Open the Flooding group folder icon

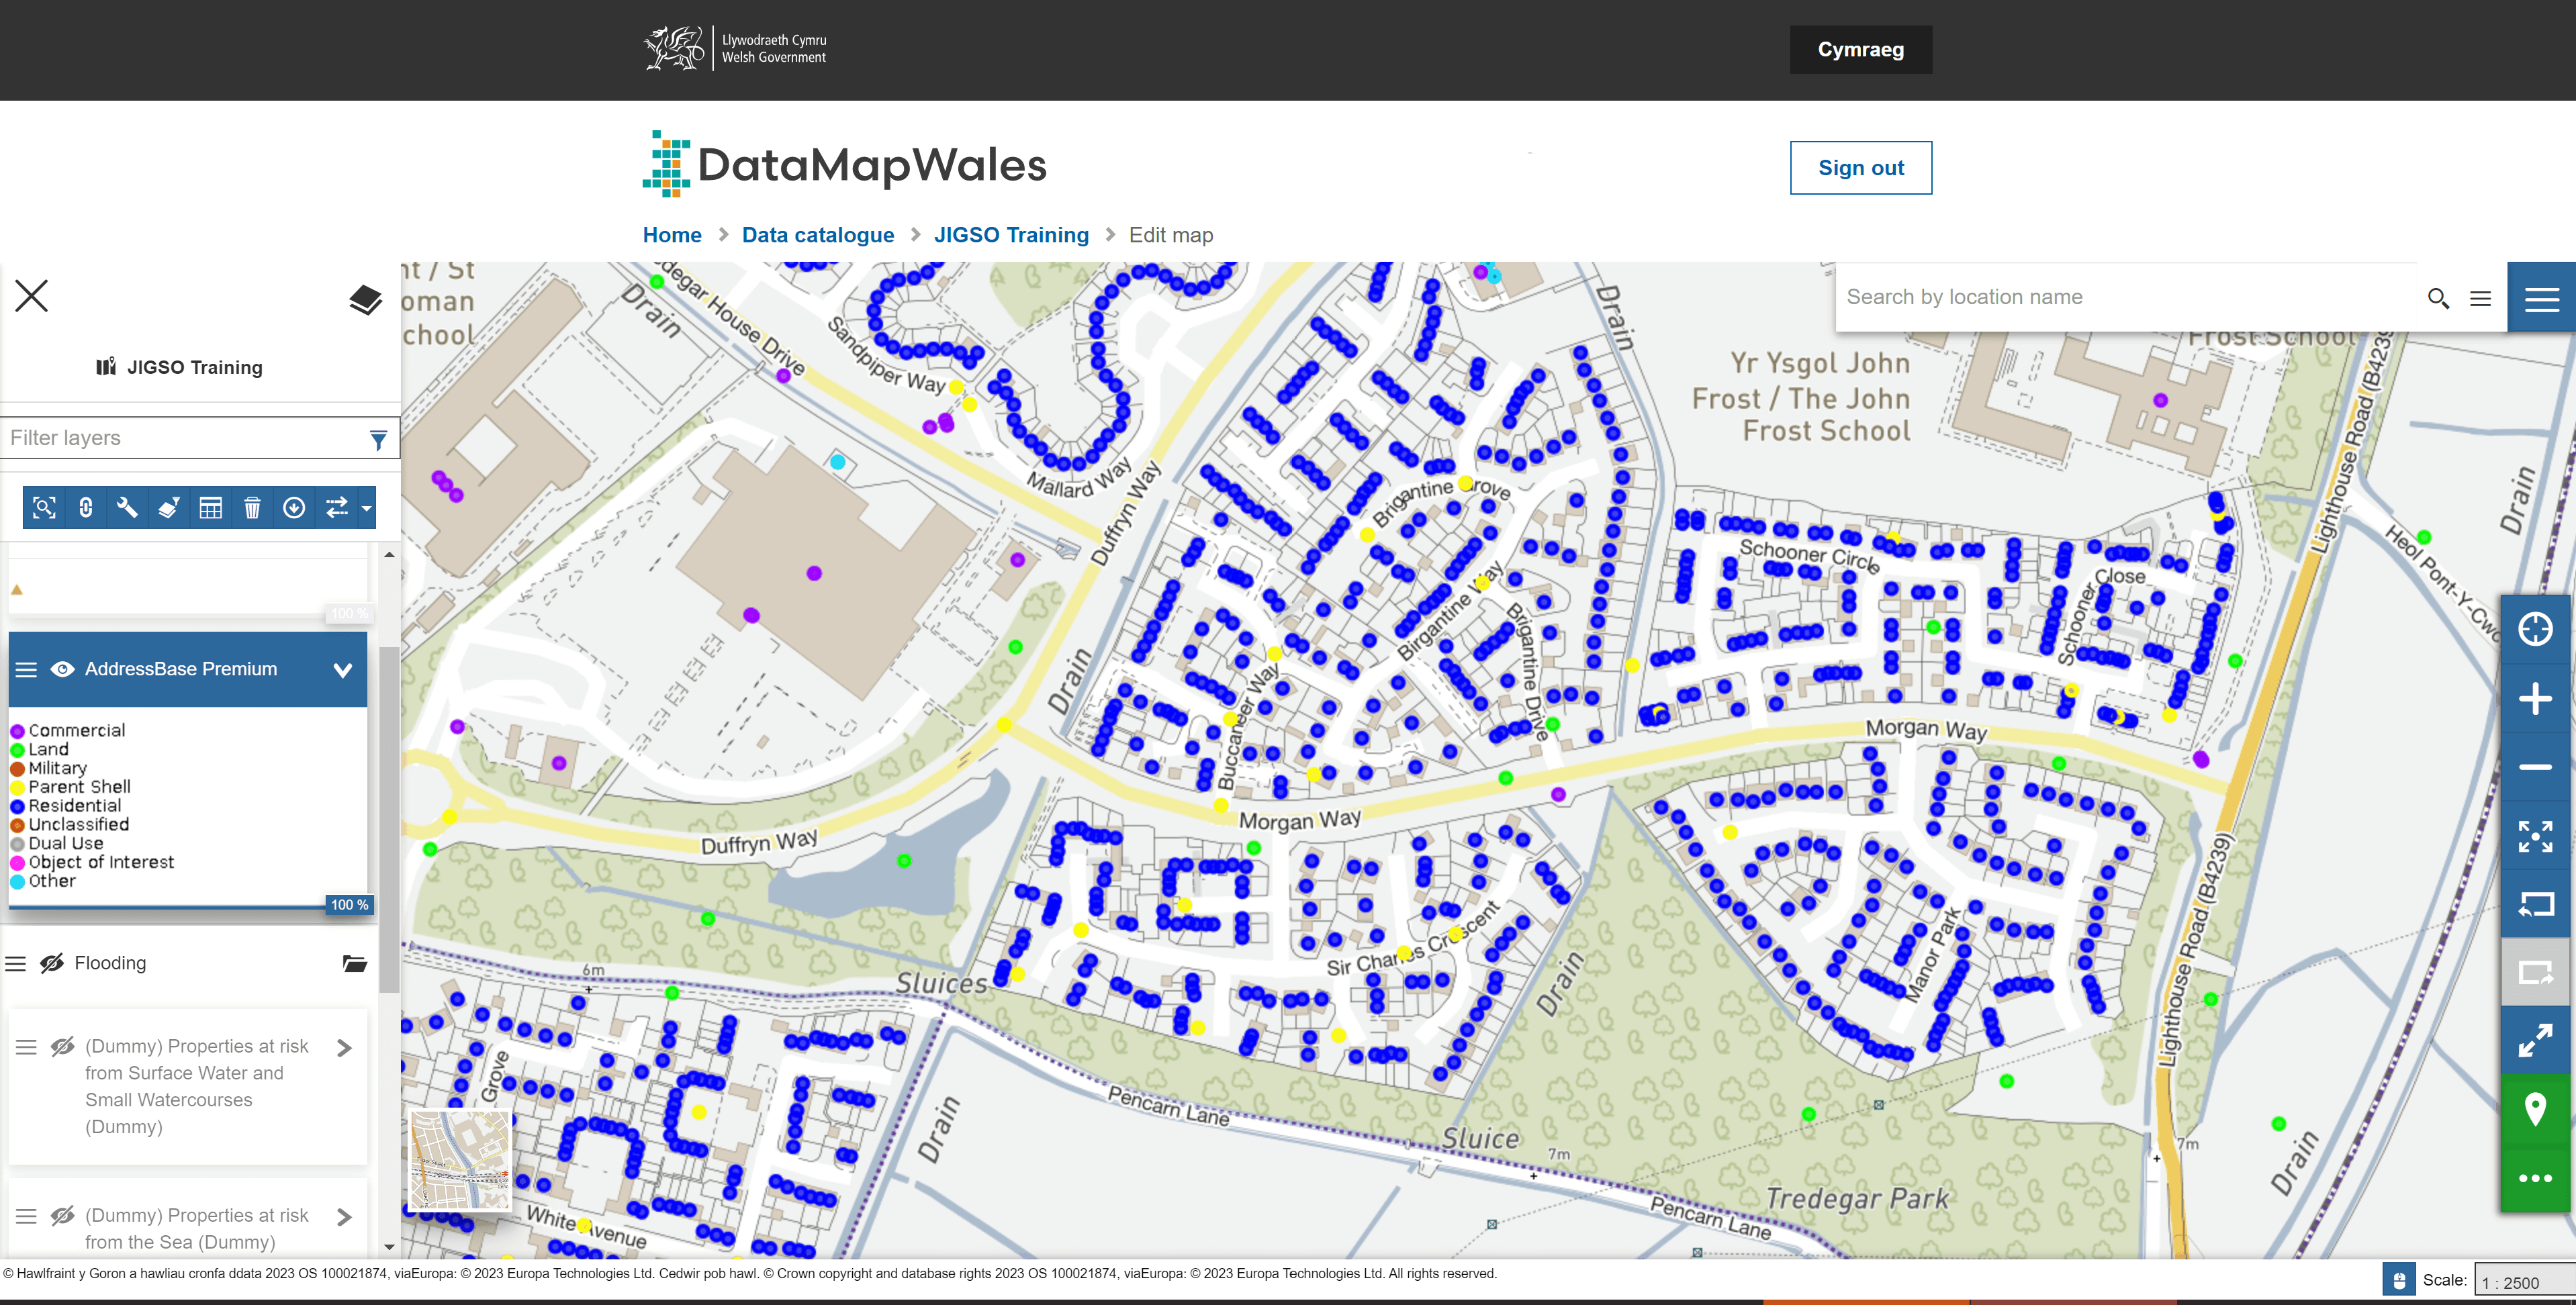pos(355,963)
